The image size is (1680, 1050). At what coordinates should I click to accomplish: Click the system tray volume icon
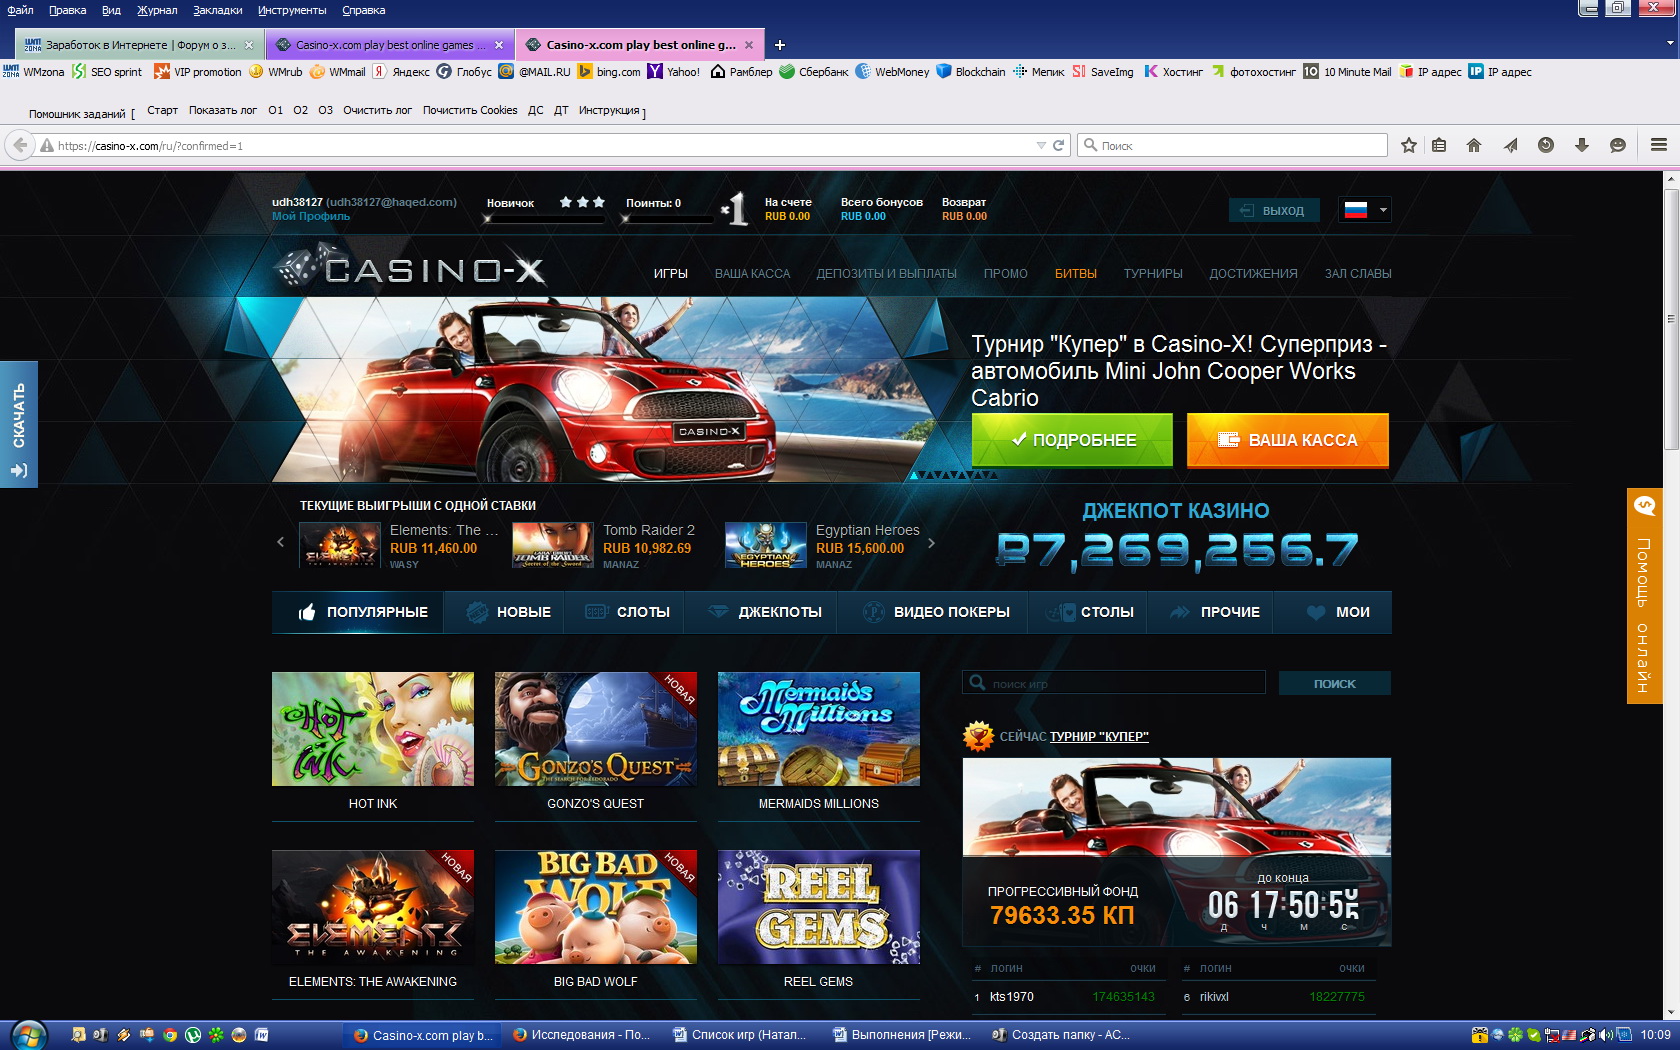coord(1605,1035)
